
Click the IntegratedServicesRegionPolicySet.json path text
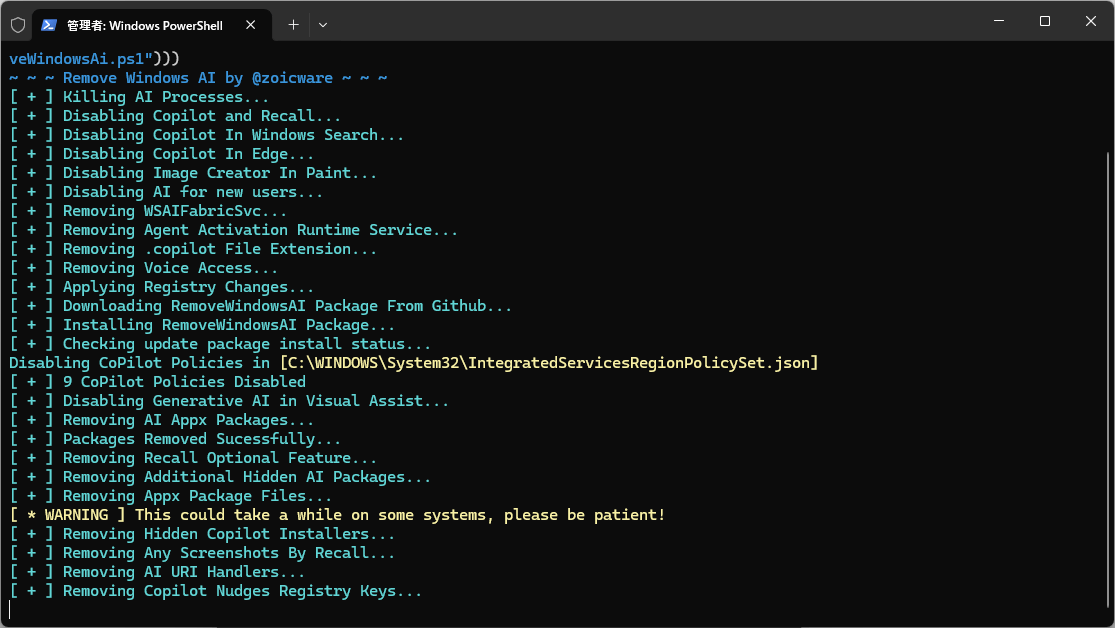point(548,363)
